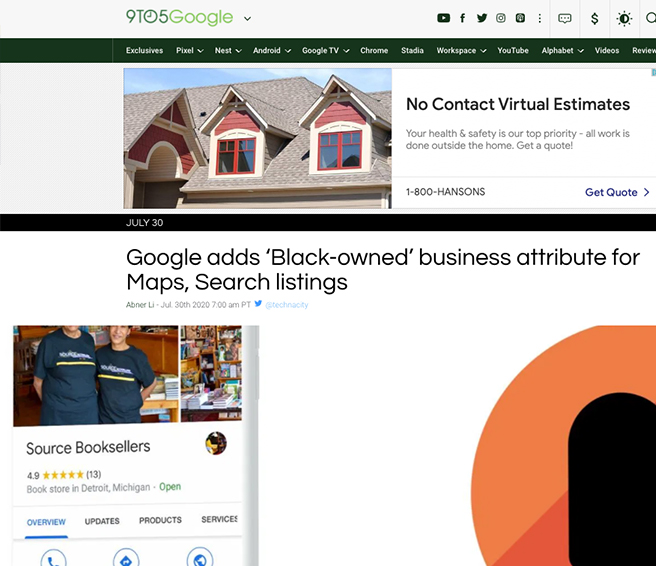Click the Twitter bird icon beside the author
Screen dimensions: 656x566
coord(258,304)
